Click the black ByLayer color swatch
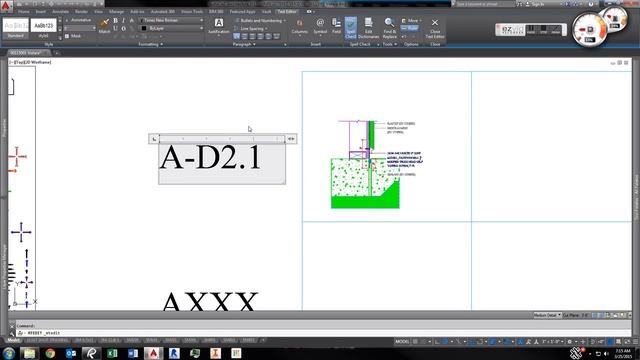Image resolution: width=640 pixels, height=360 pixels. 144,28
